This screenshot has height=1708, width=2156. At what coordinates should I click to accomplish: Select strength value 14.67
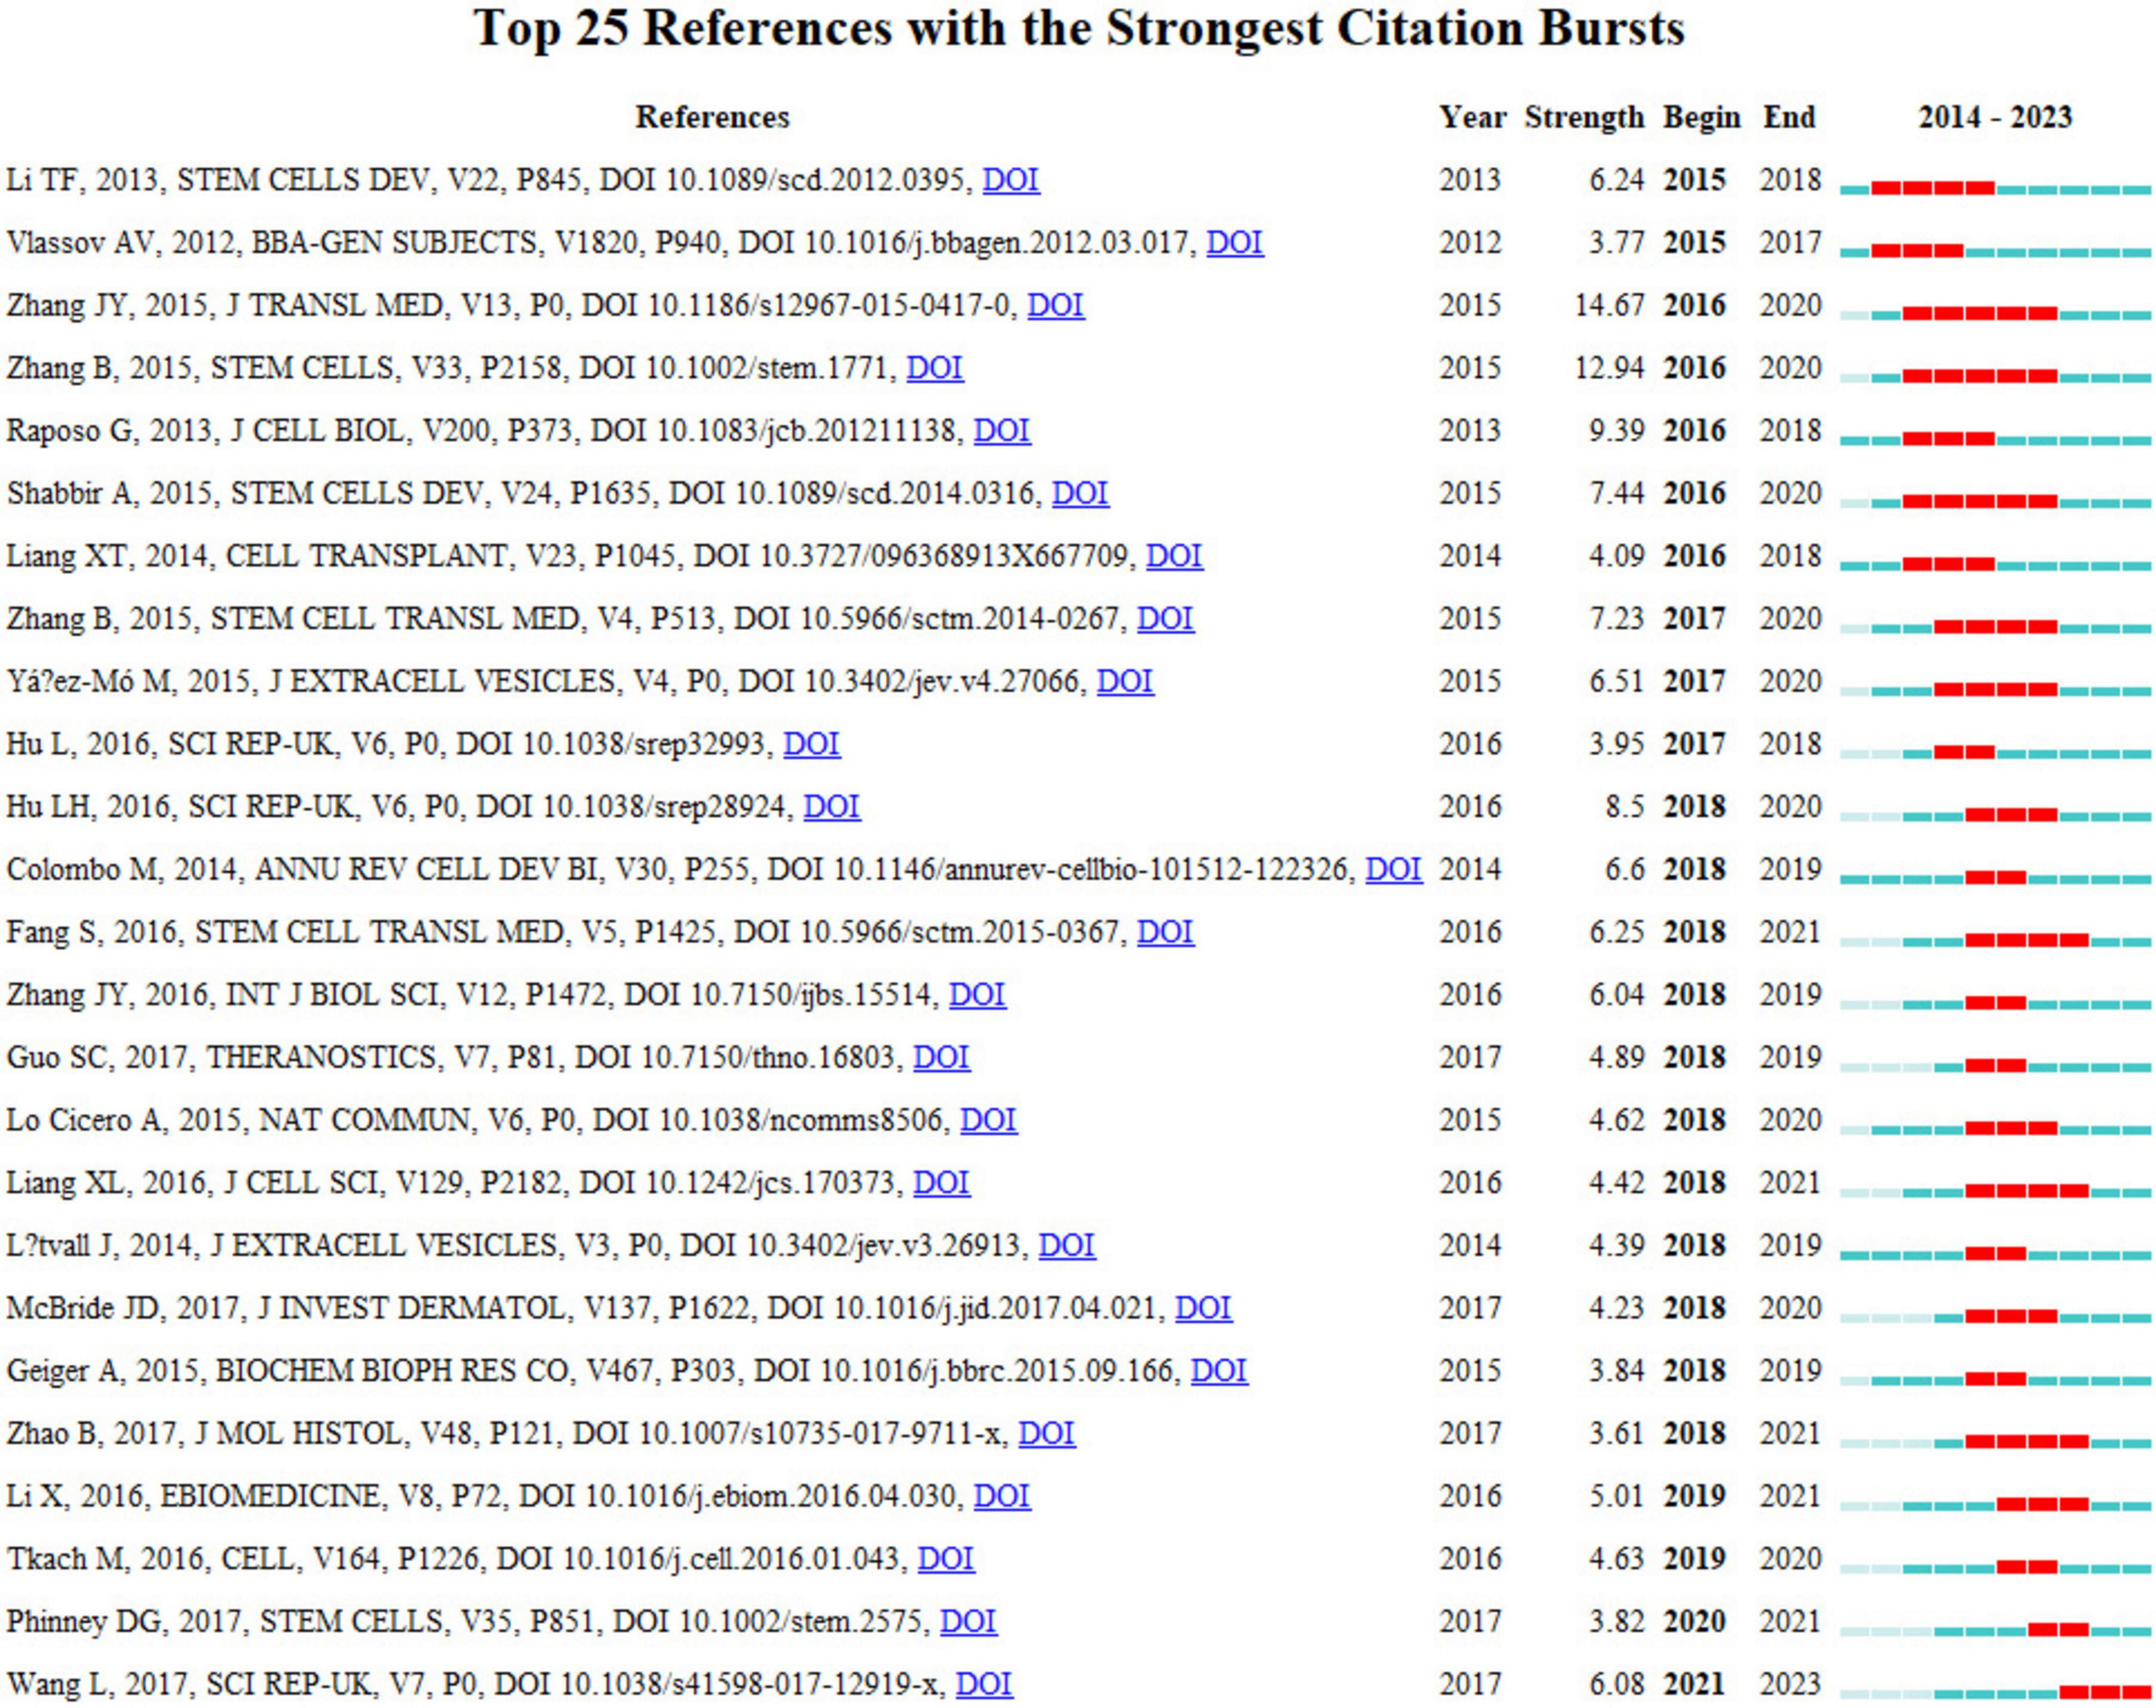pyautogui.click(x=1609, y=305)
